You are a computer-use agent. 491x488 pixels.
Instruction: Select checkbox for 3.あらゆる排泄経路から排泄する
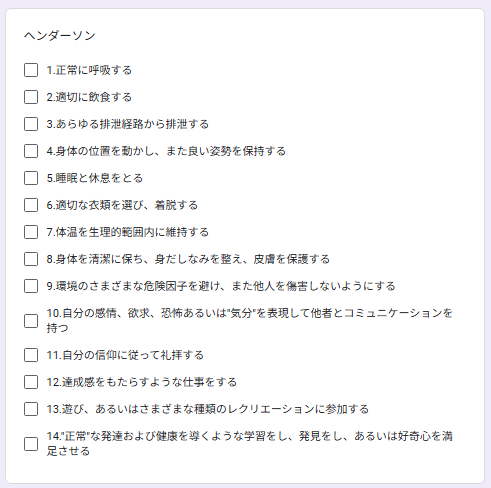pos(31,124)
